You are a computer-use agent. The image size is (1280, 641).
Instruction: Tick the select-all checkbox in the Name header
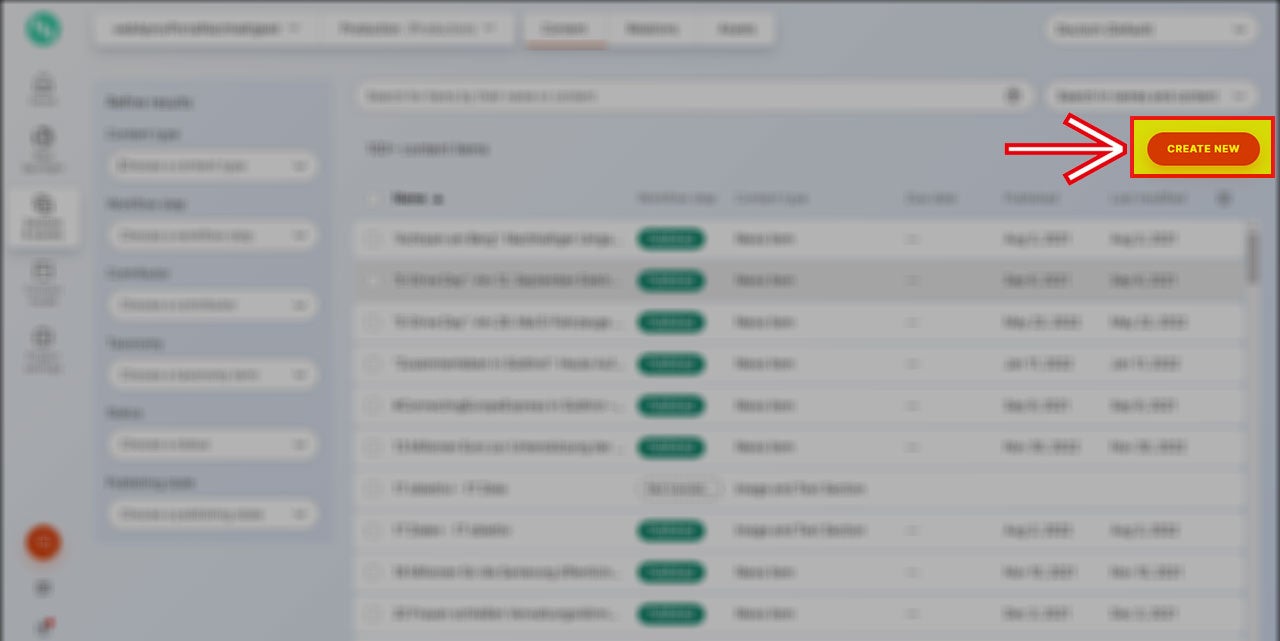click(373, 199)
